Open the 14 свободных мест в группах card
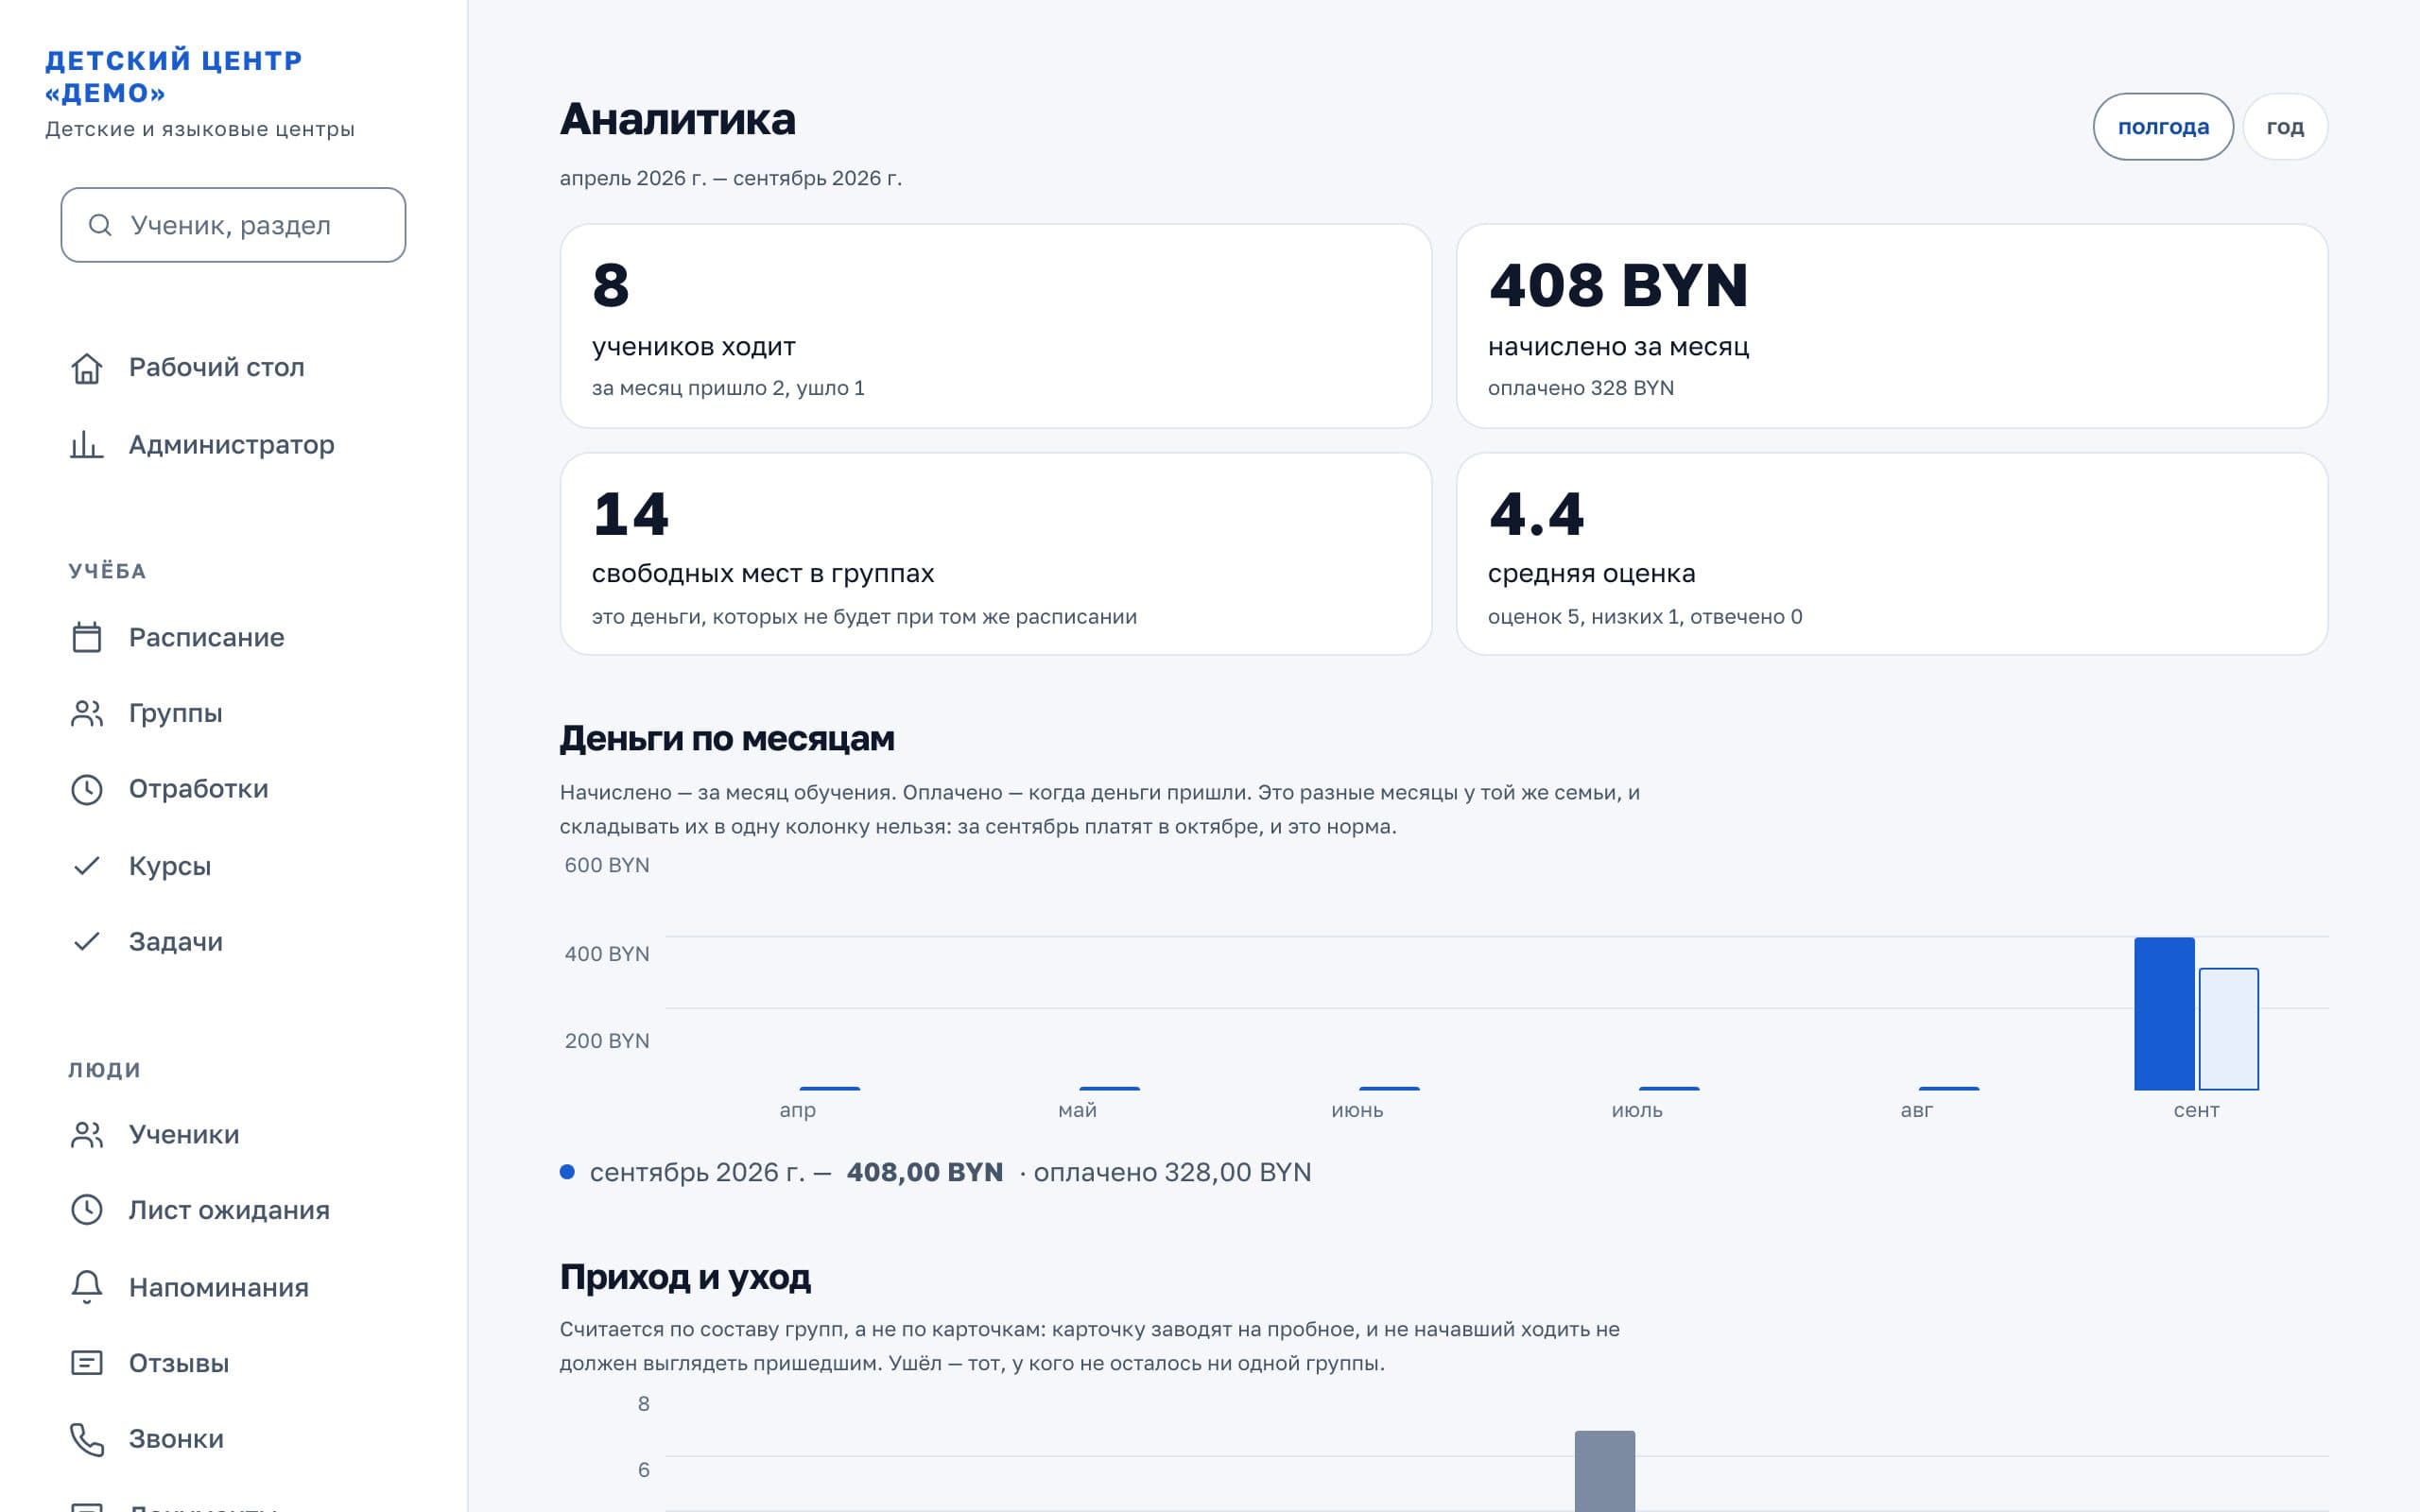This screenshot has height=1512, width=2420. [996, 554]
